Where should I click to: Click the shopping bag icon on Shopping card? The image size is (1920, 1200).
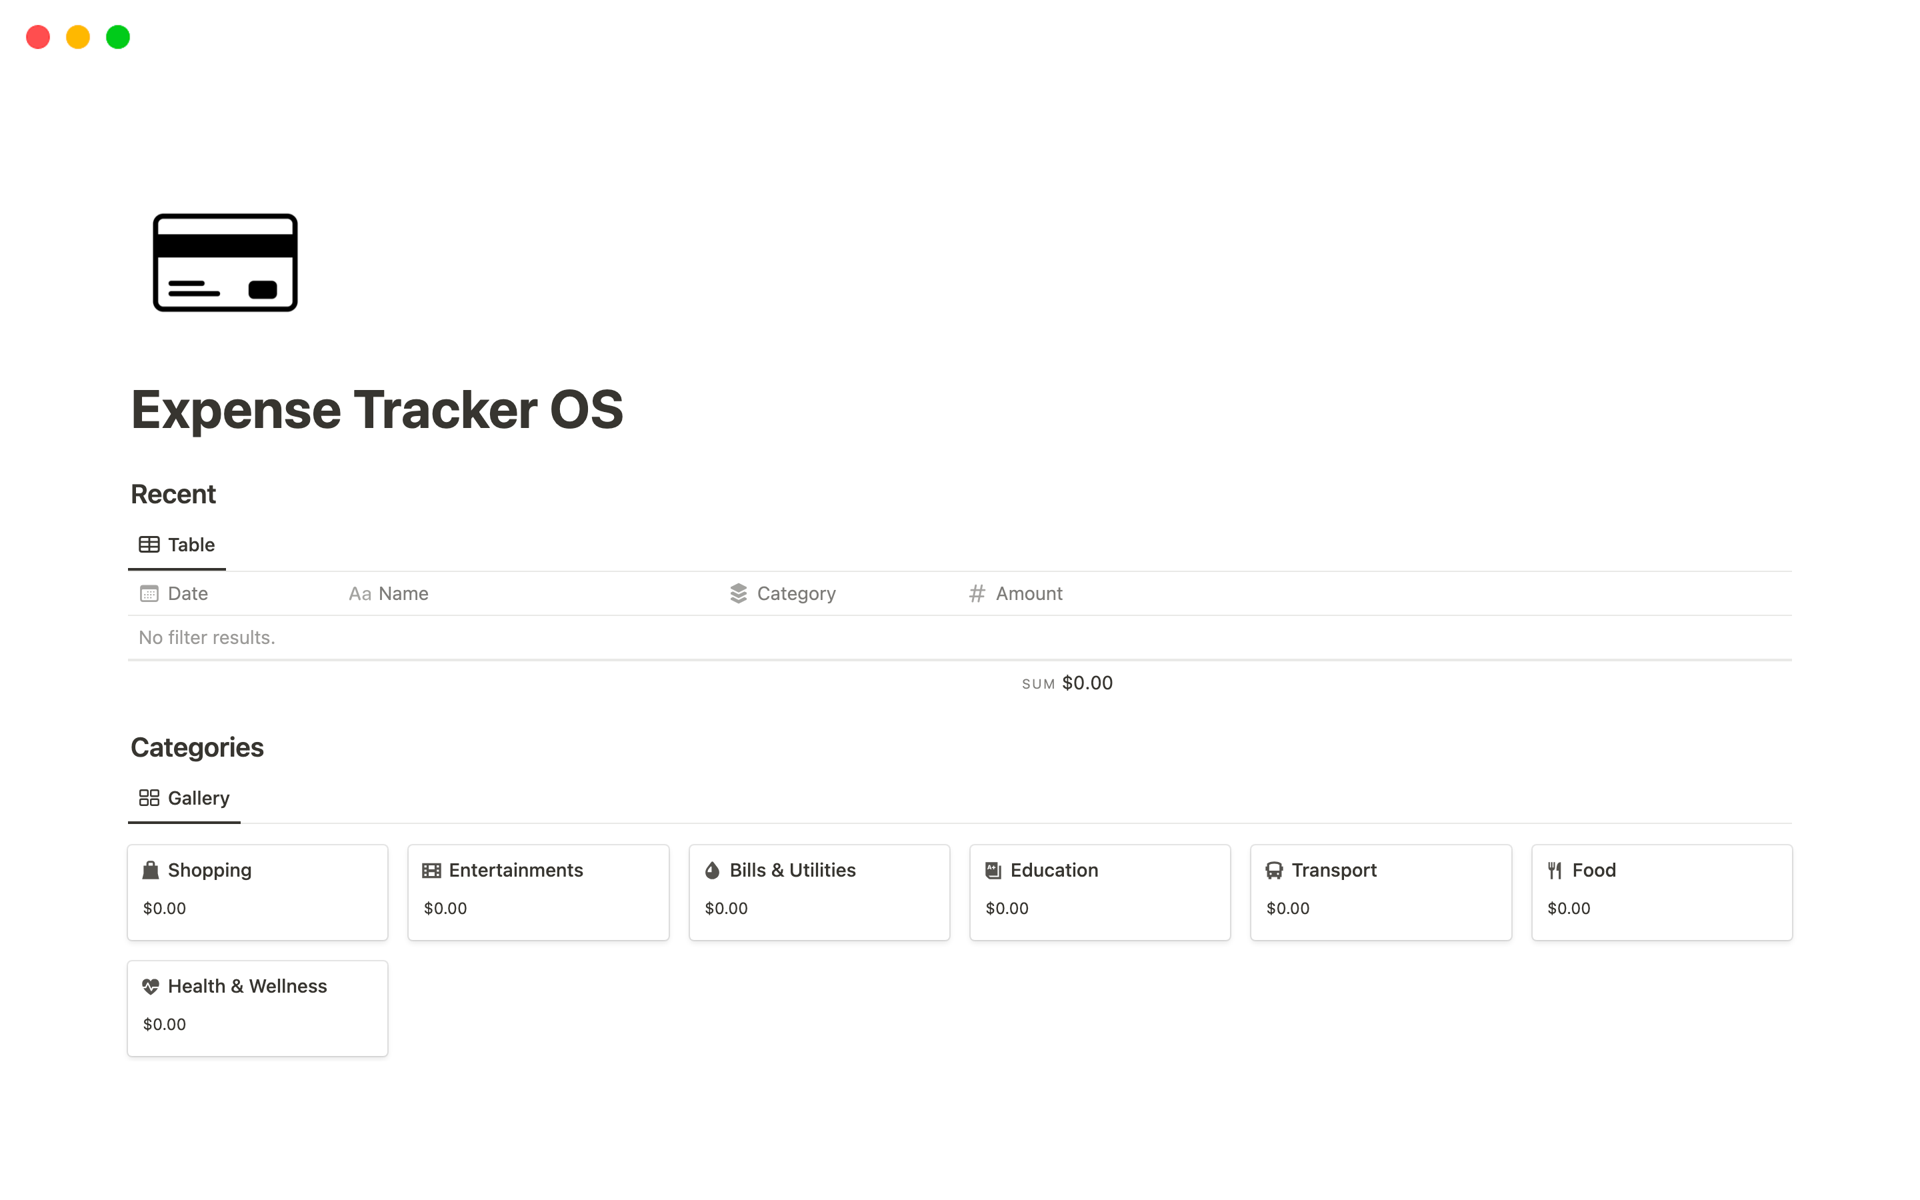click(150, 870)
